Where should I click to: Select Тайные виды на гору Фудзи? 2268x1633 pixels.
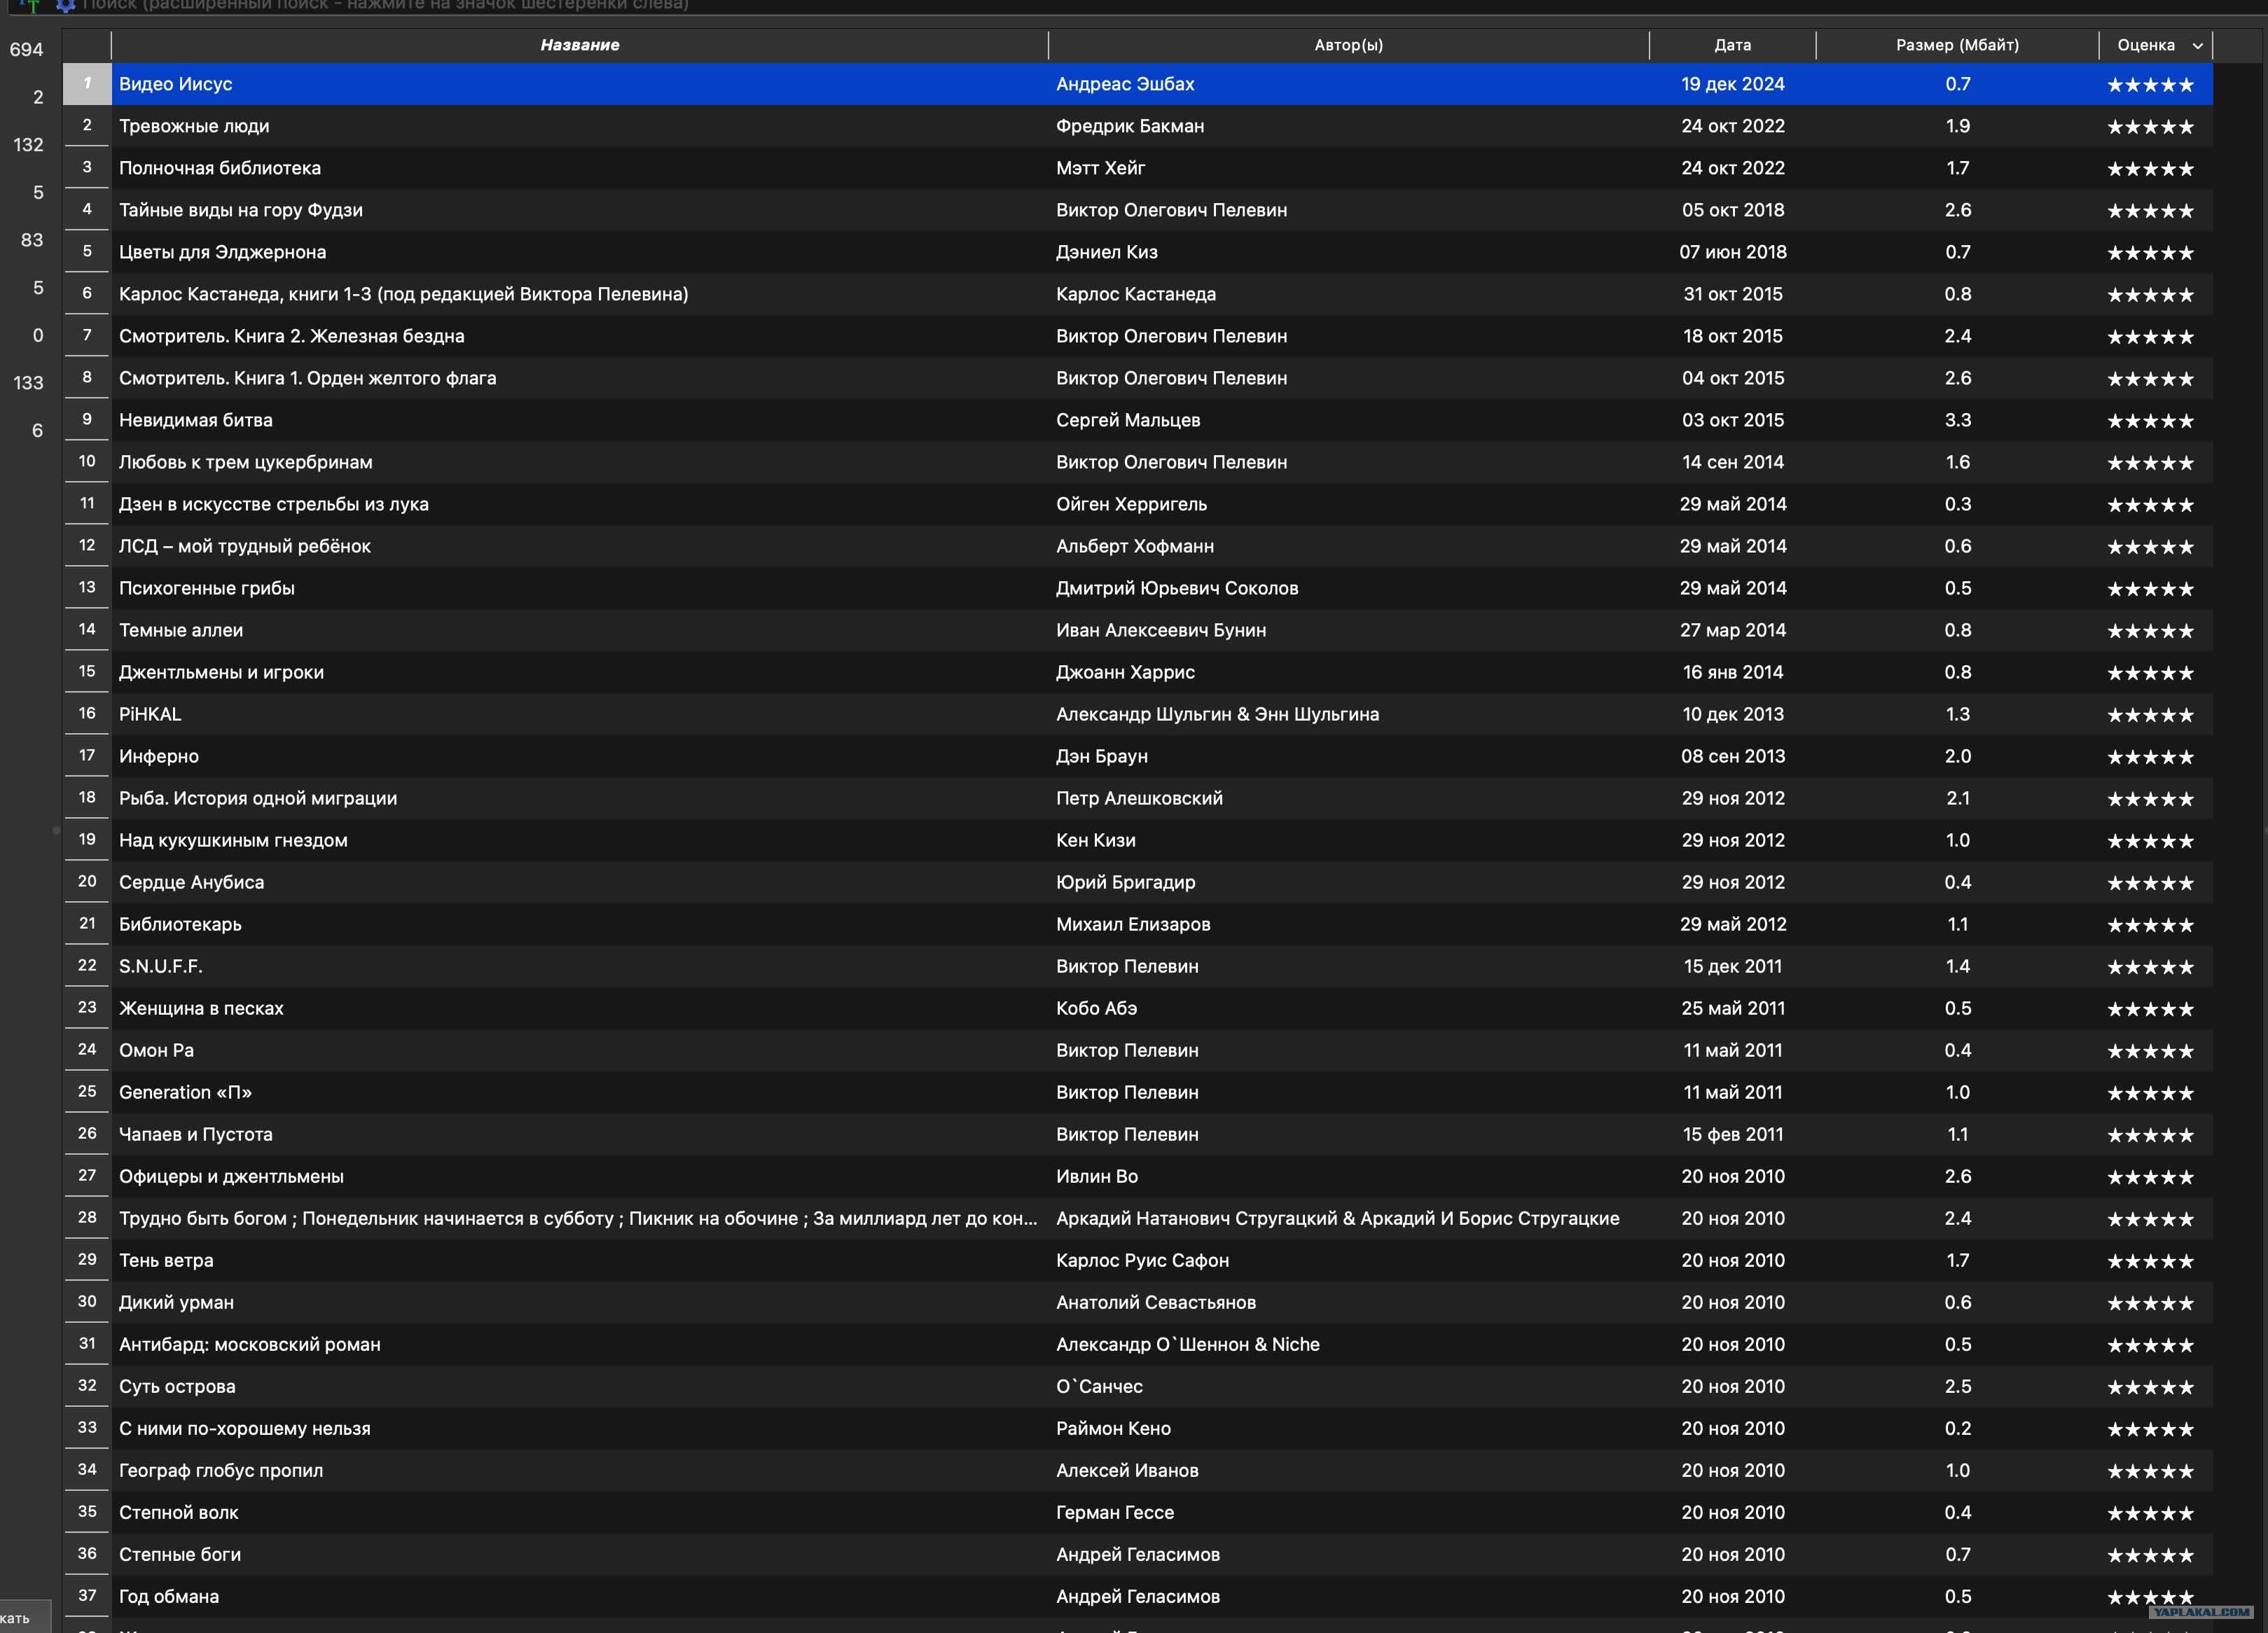pyautogui.click(x=241, y=210)
